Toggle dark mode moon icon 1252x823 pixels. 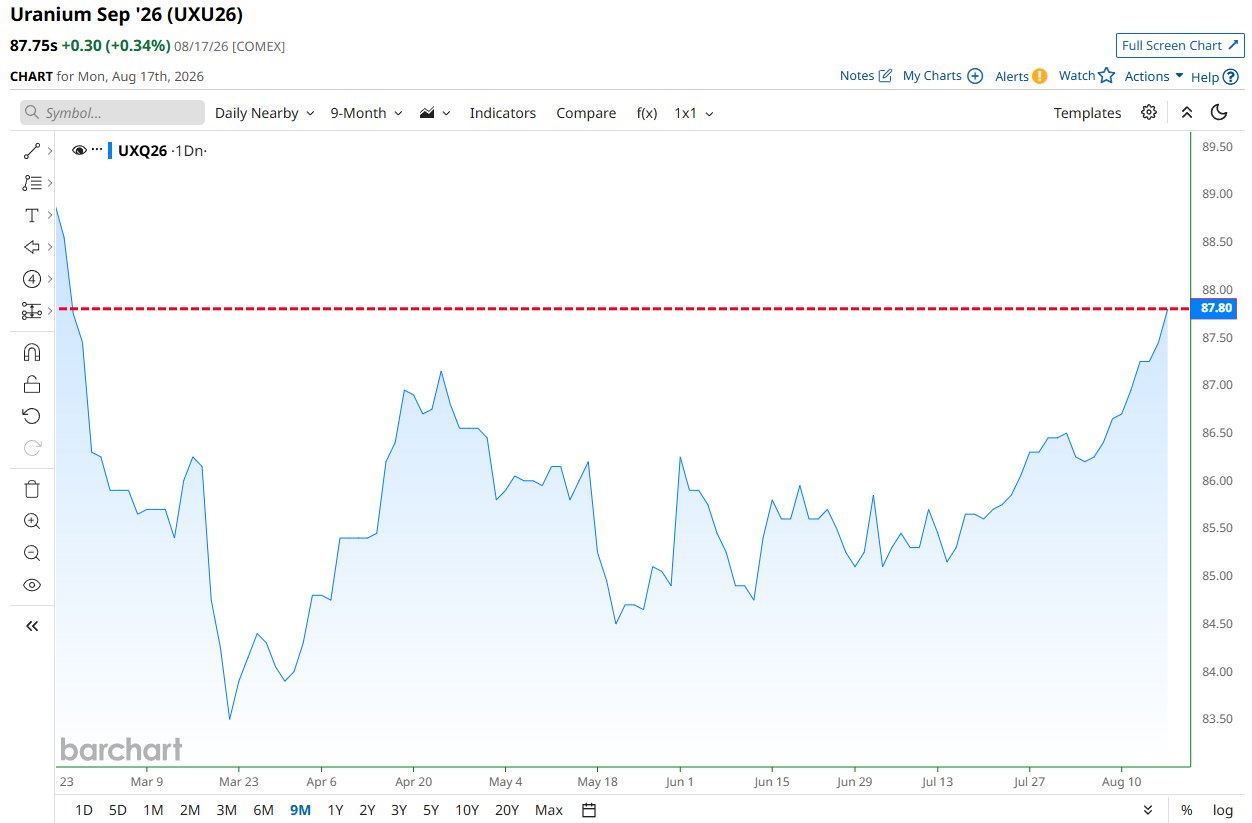point(1219,112)
